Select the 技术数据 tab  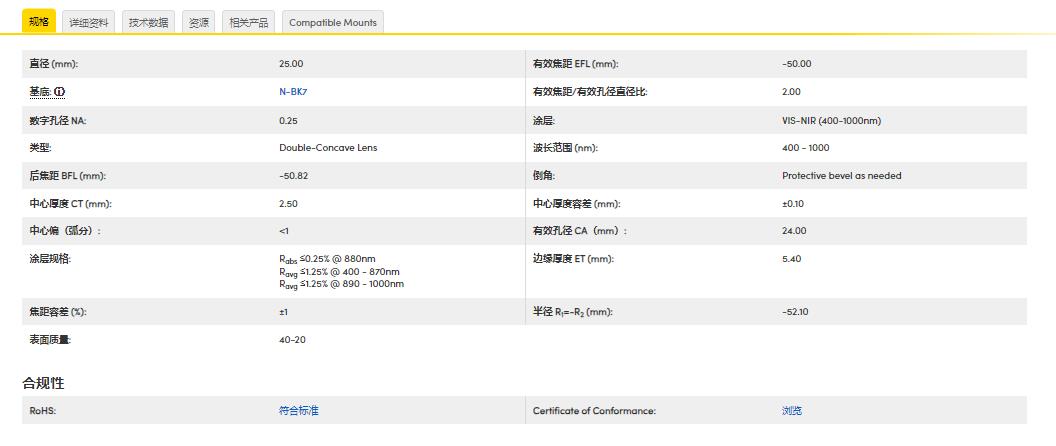click(x=148, y=22)
